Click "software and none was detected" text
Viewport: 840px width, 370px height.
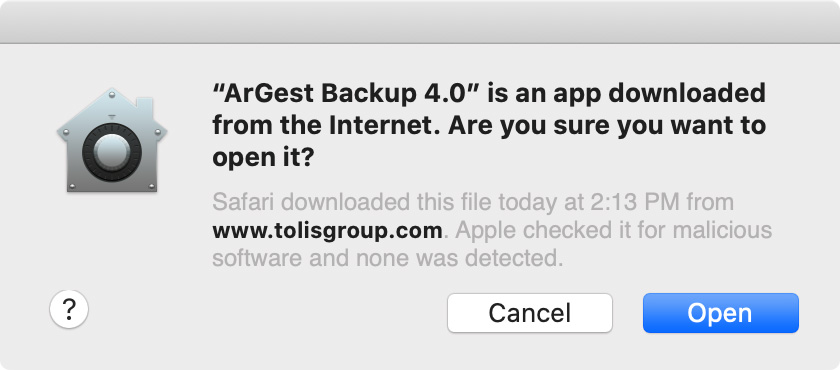[x=388, y=259]
